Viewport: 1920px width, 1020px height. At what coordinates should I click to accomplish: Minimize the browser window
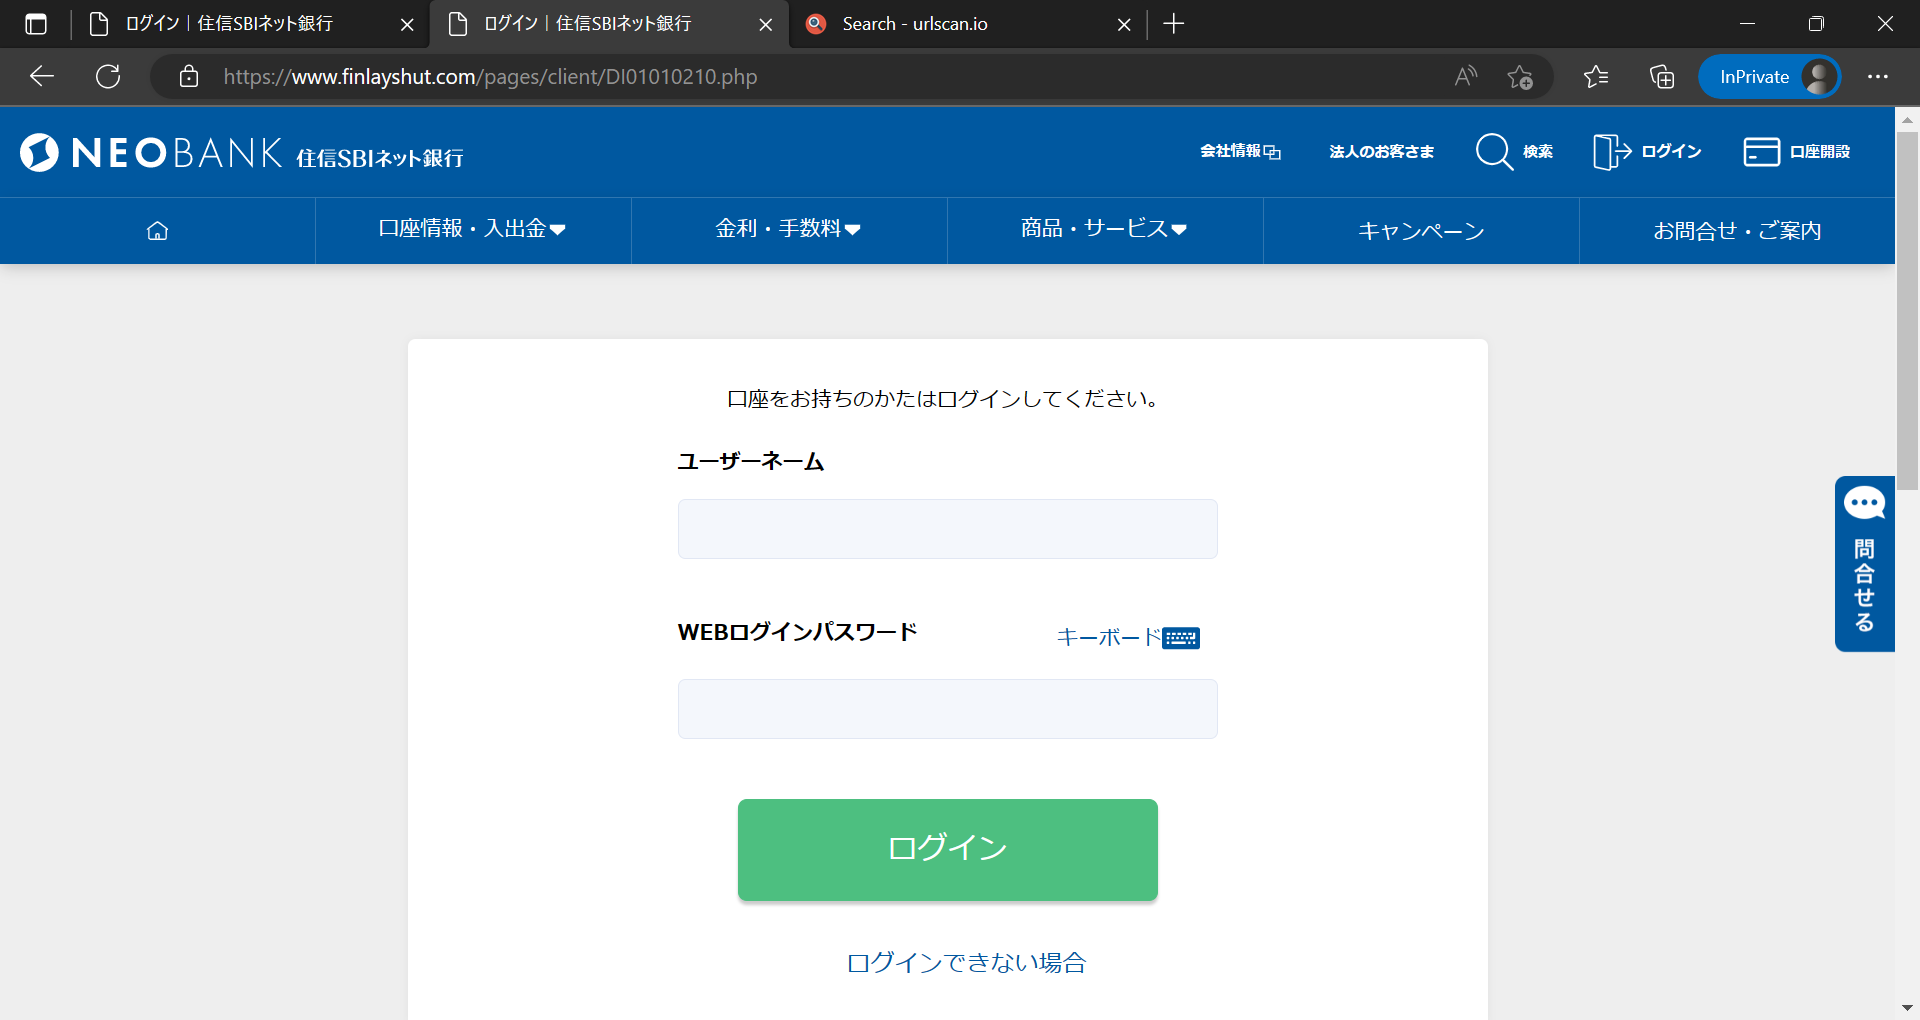(x=1747, y=24)
